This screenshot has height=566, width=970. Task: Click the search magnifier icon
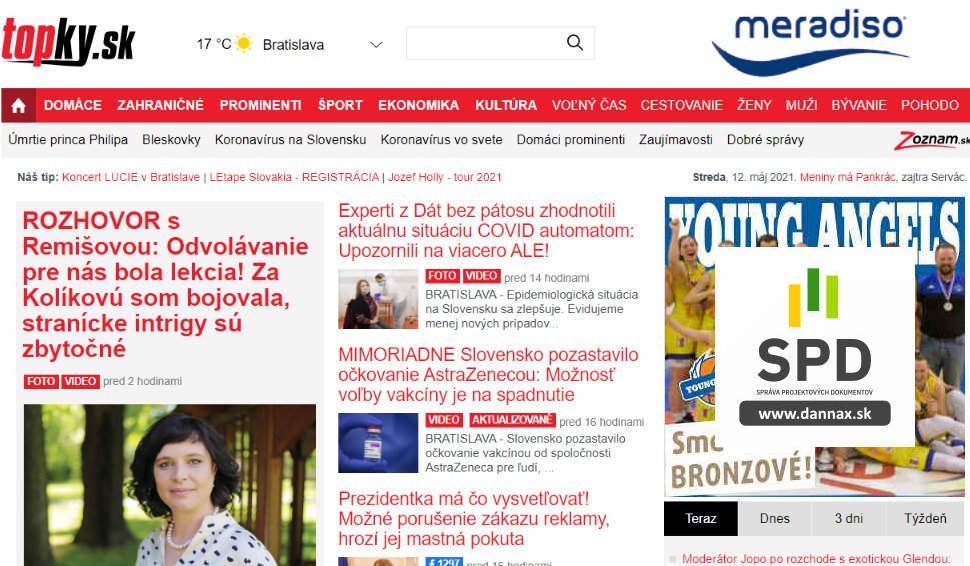(575, 43)
